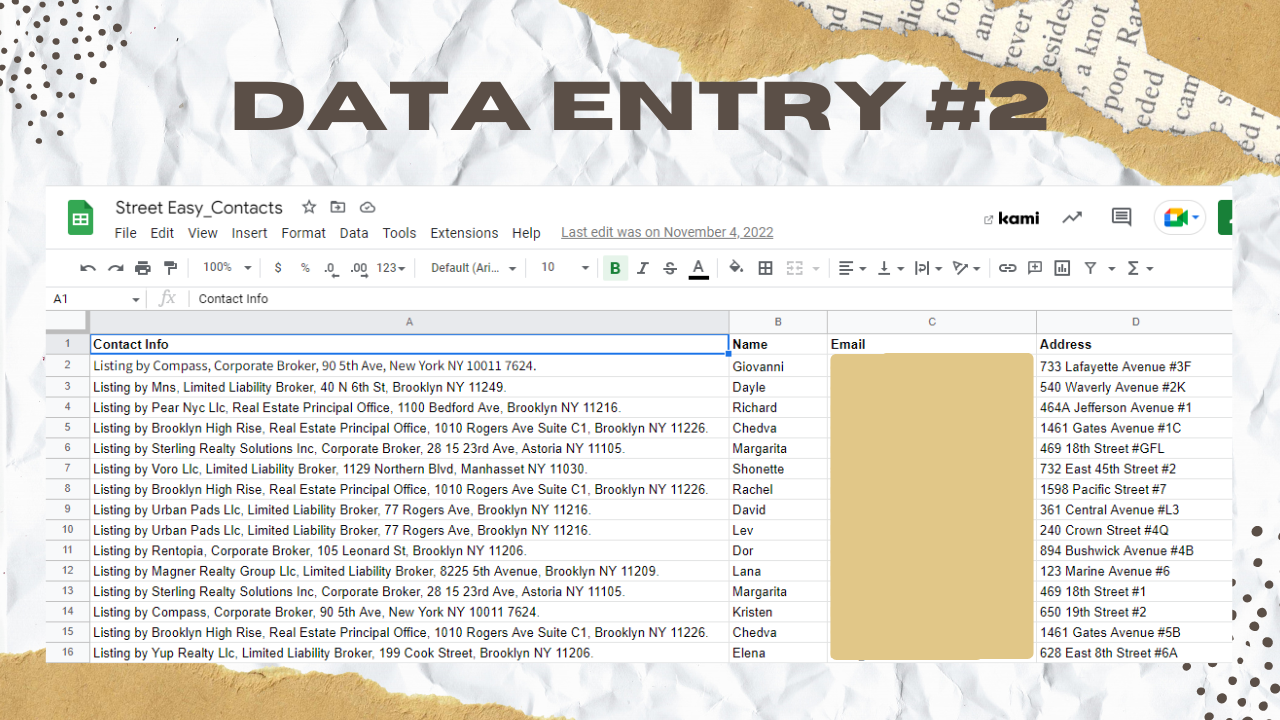This screenshot has width=1280, height=720.
Task: Open the font size 10 dropdown
Action: [565, 268]
